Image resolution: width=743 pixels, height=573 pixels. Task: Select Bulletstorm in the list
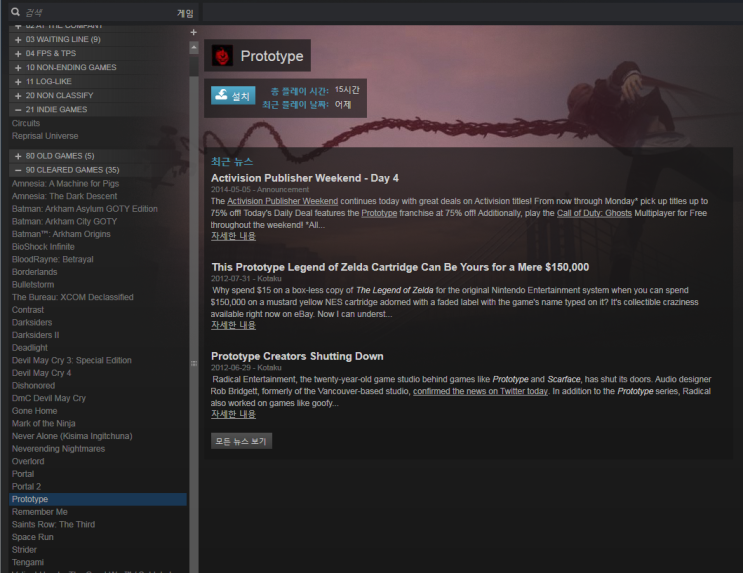click(x=33, y=285)
